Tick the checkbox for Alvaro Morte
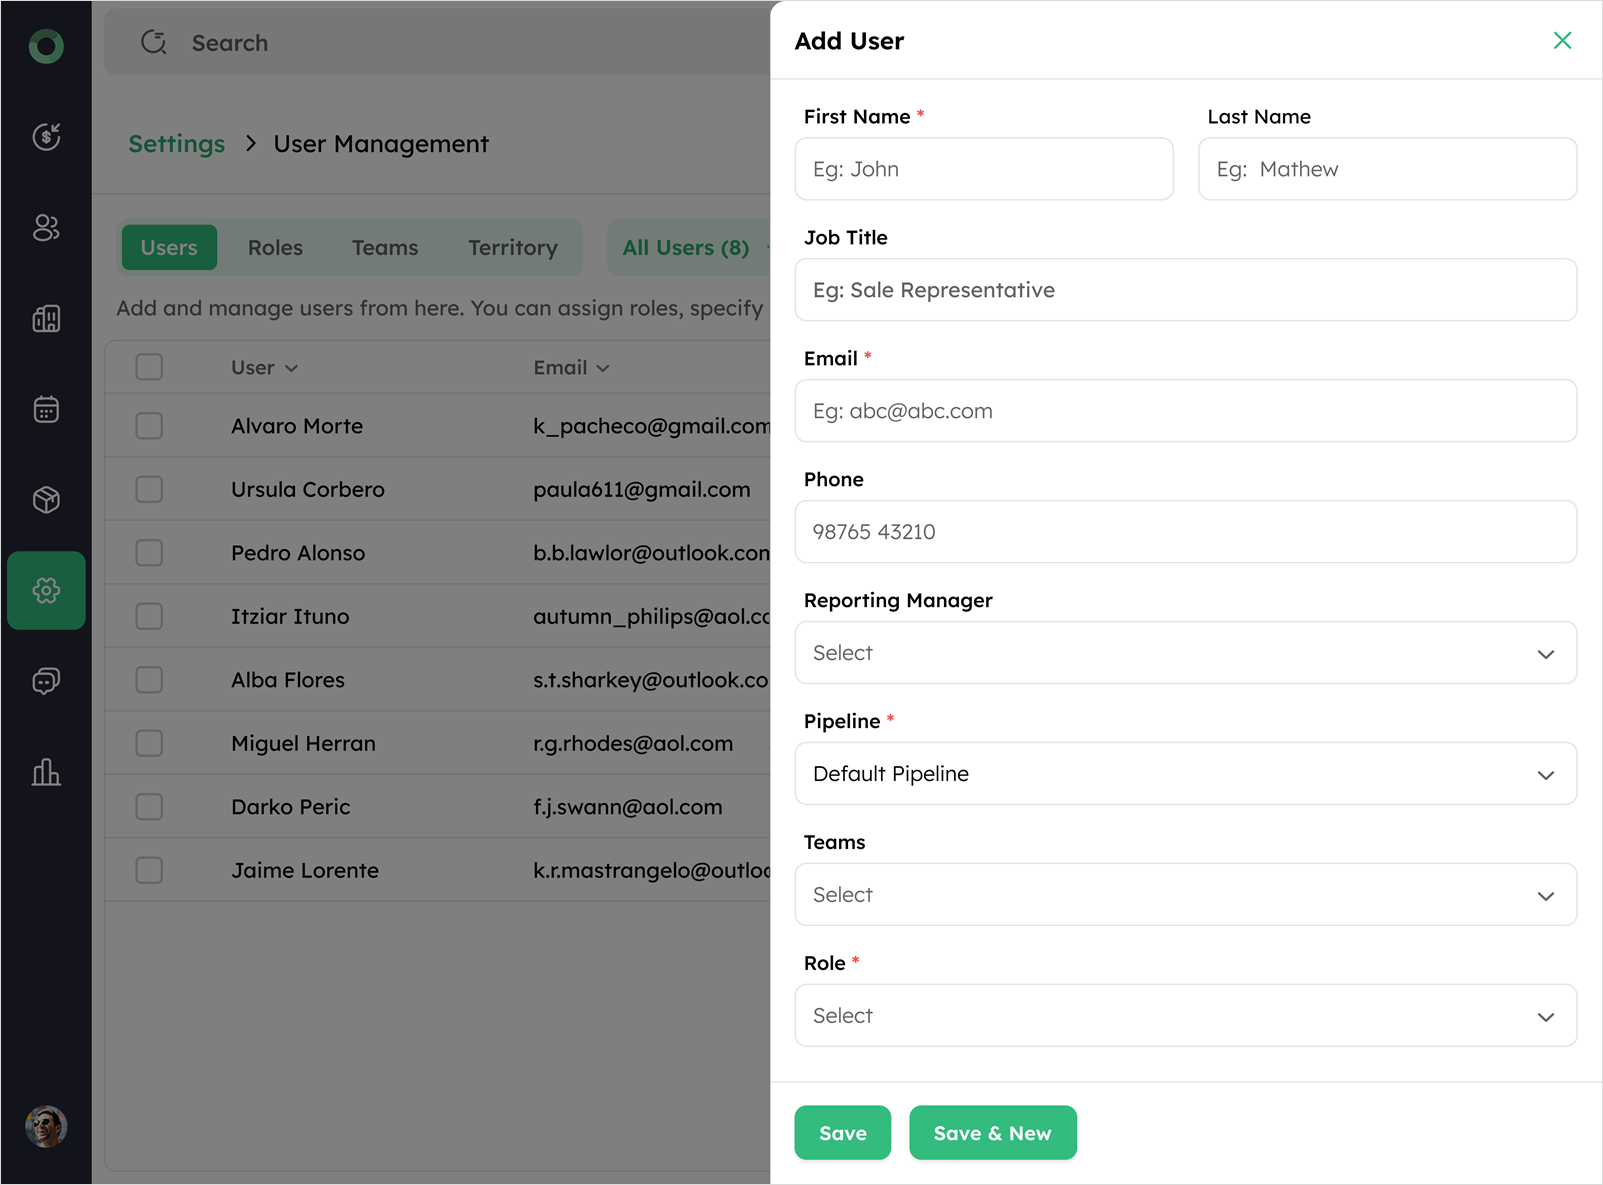Screen dimensions: 1603x1185 click(x=149, y=426)
